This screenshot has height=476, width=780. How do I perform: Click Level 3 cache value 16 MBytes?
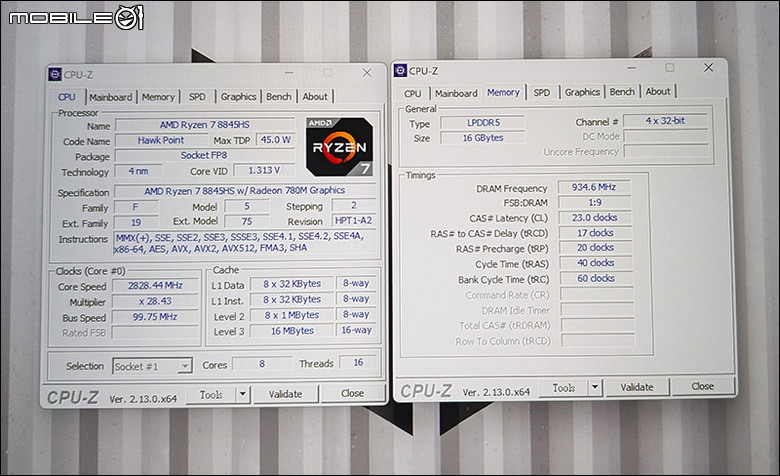pos(292,331)
